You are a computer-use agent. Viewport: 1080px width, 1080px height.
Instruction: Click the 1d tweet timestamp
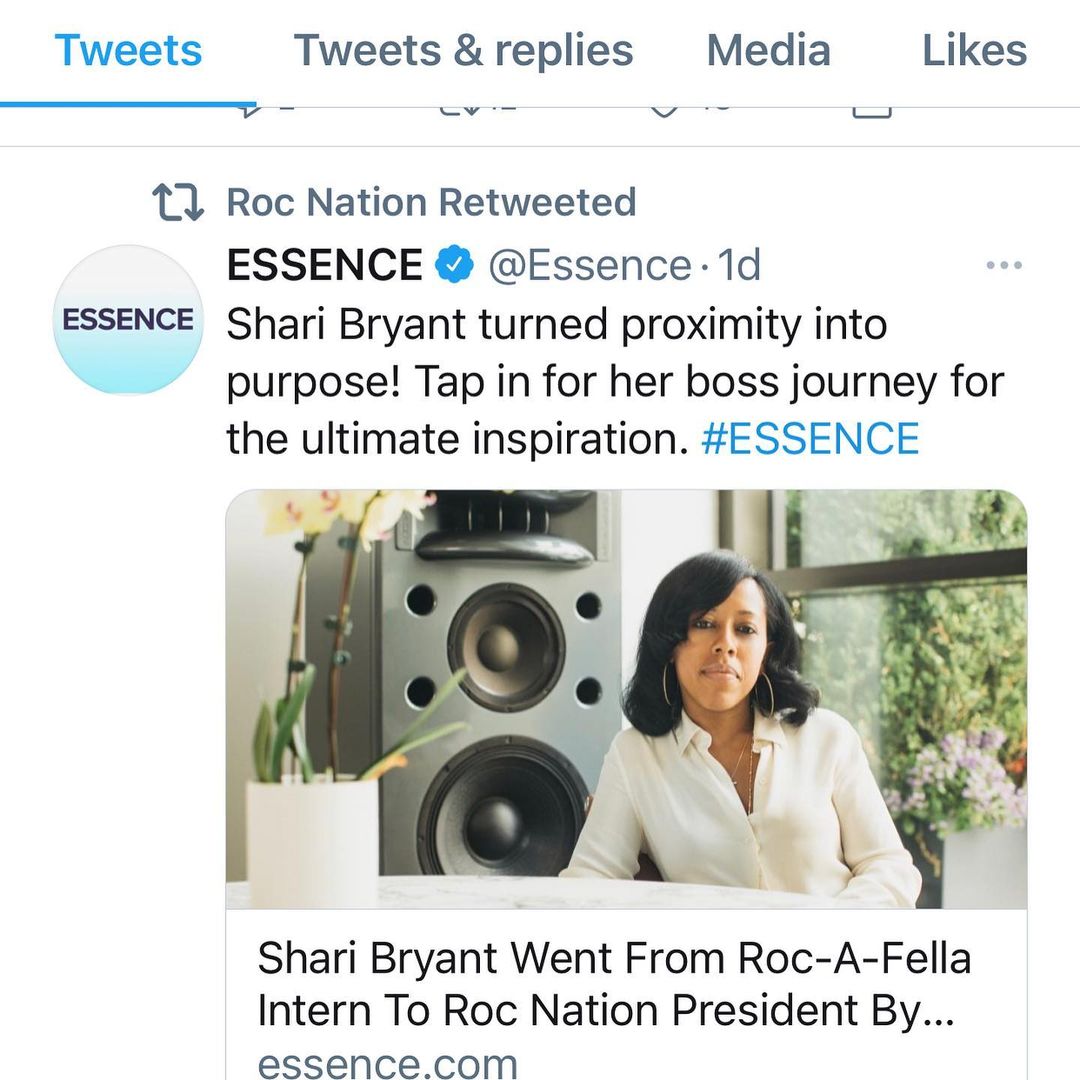(739, 266)
